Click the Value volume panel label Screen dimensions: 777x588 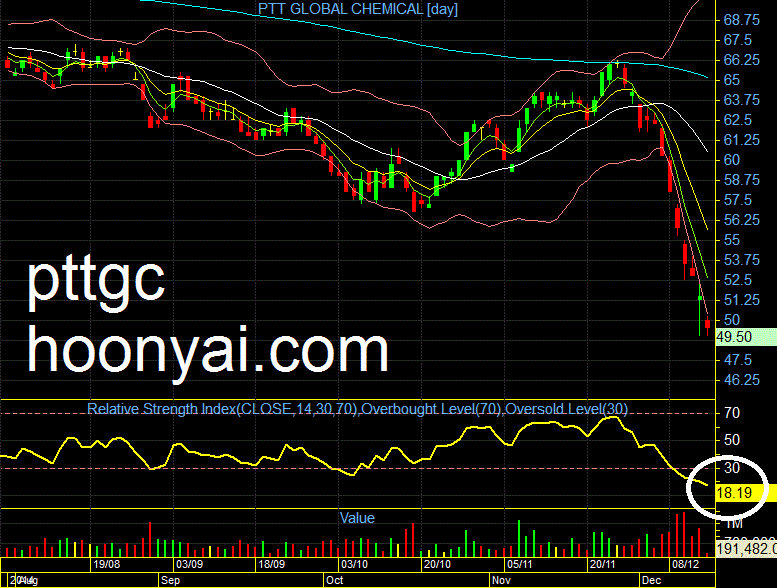click(x=357, y=518)
